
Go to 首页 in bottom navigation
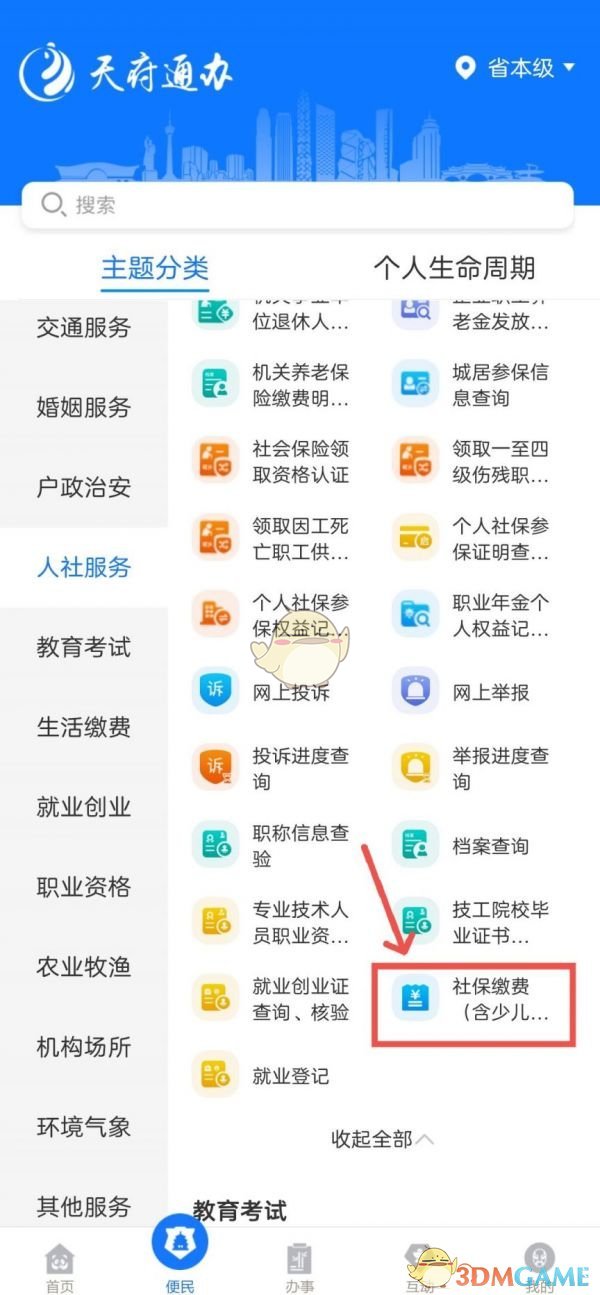[60, 1267]
